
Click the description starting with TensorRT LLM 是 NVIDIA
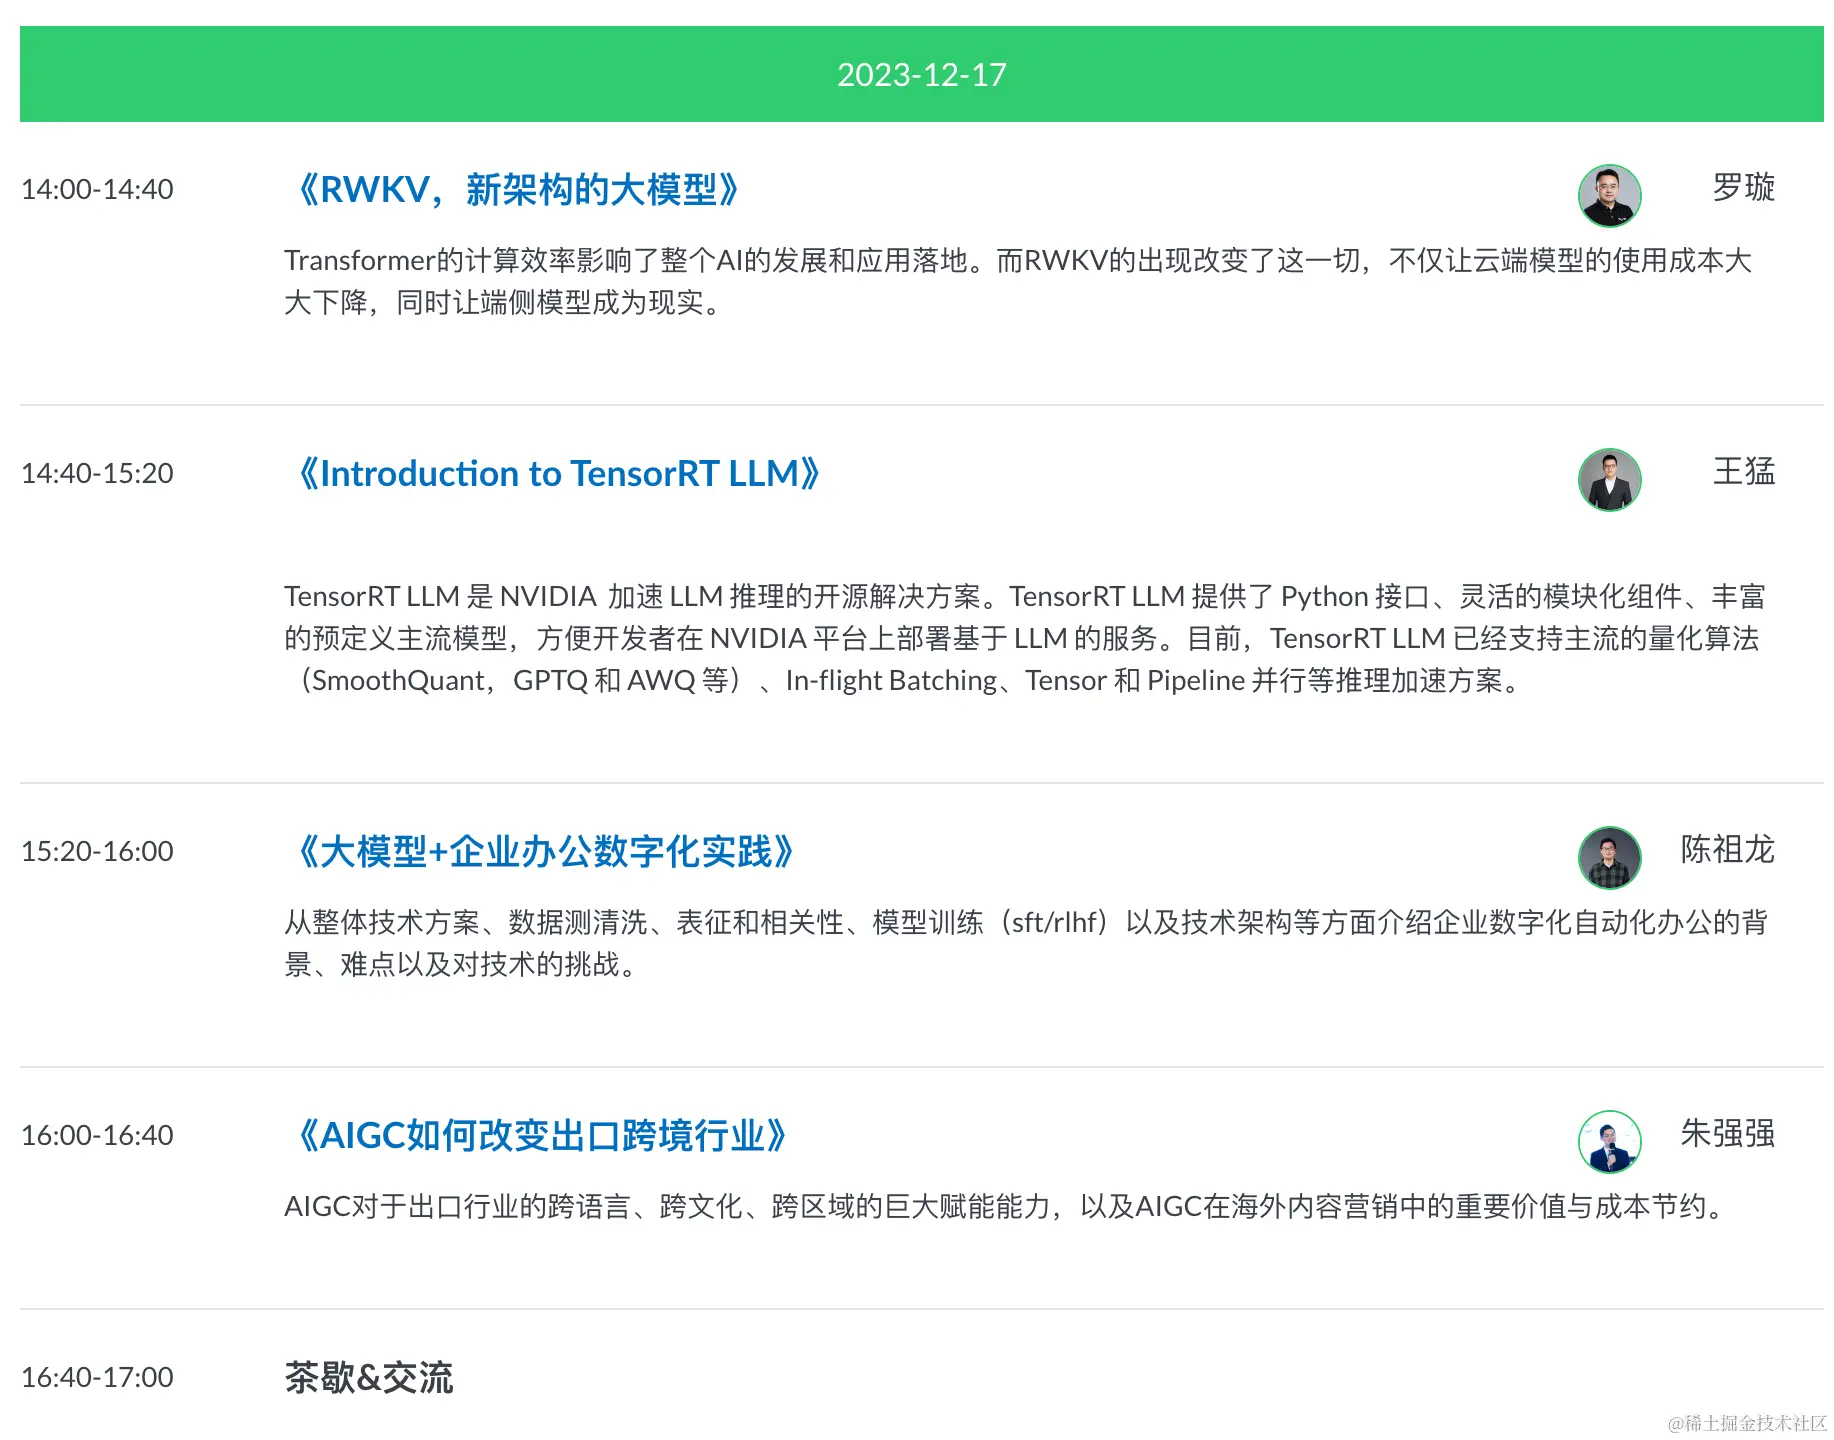1025,638
